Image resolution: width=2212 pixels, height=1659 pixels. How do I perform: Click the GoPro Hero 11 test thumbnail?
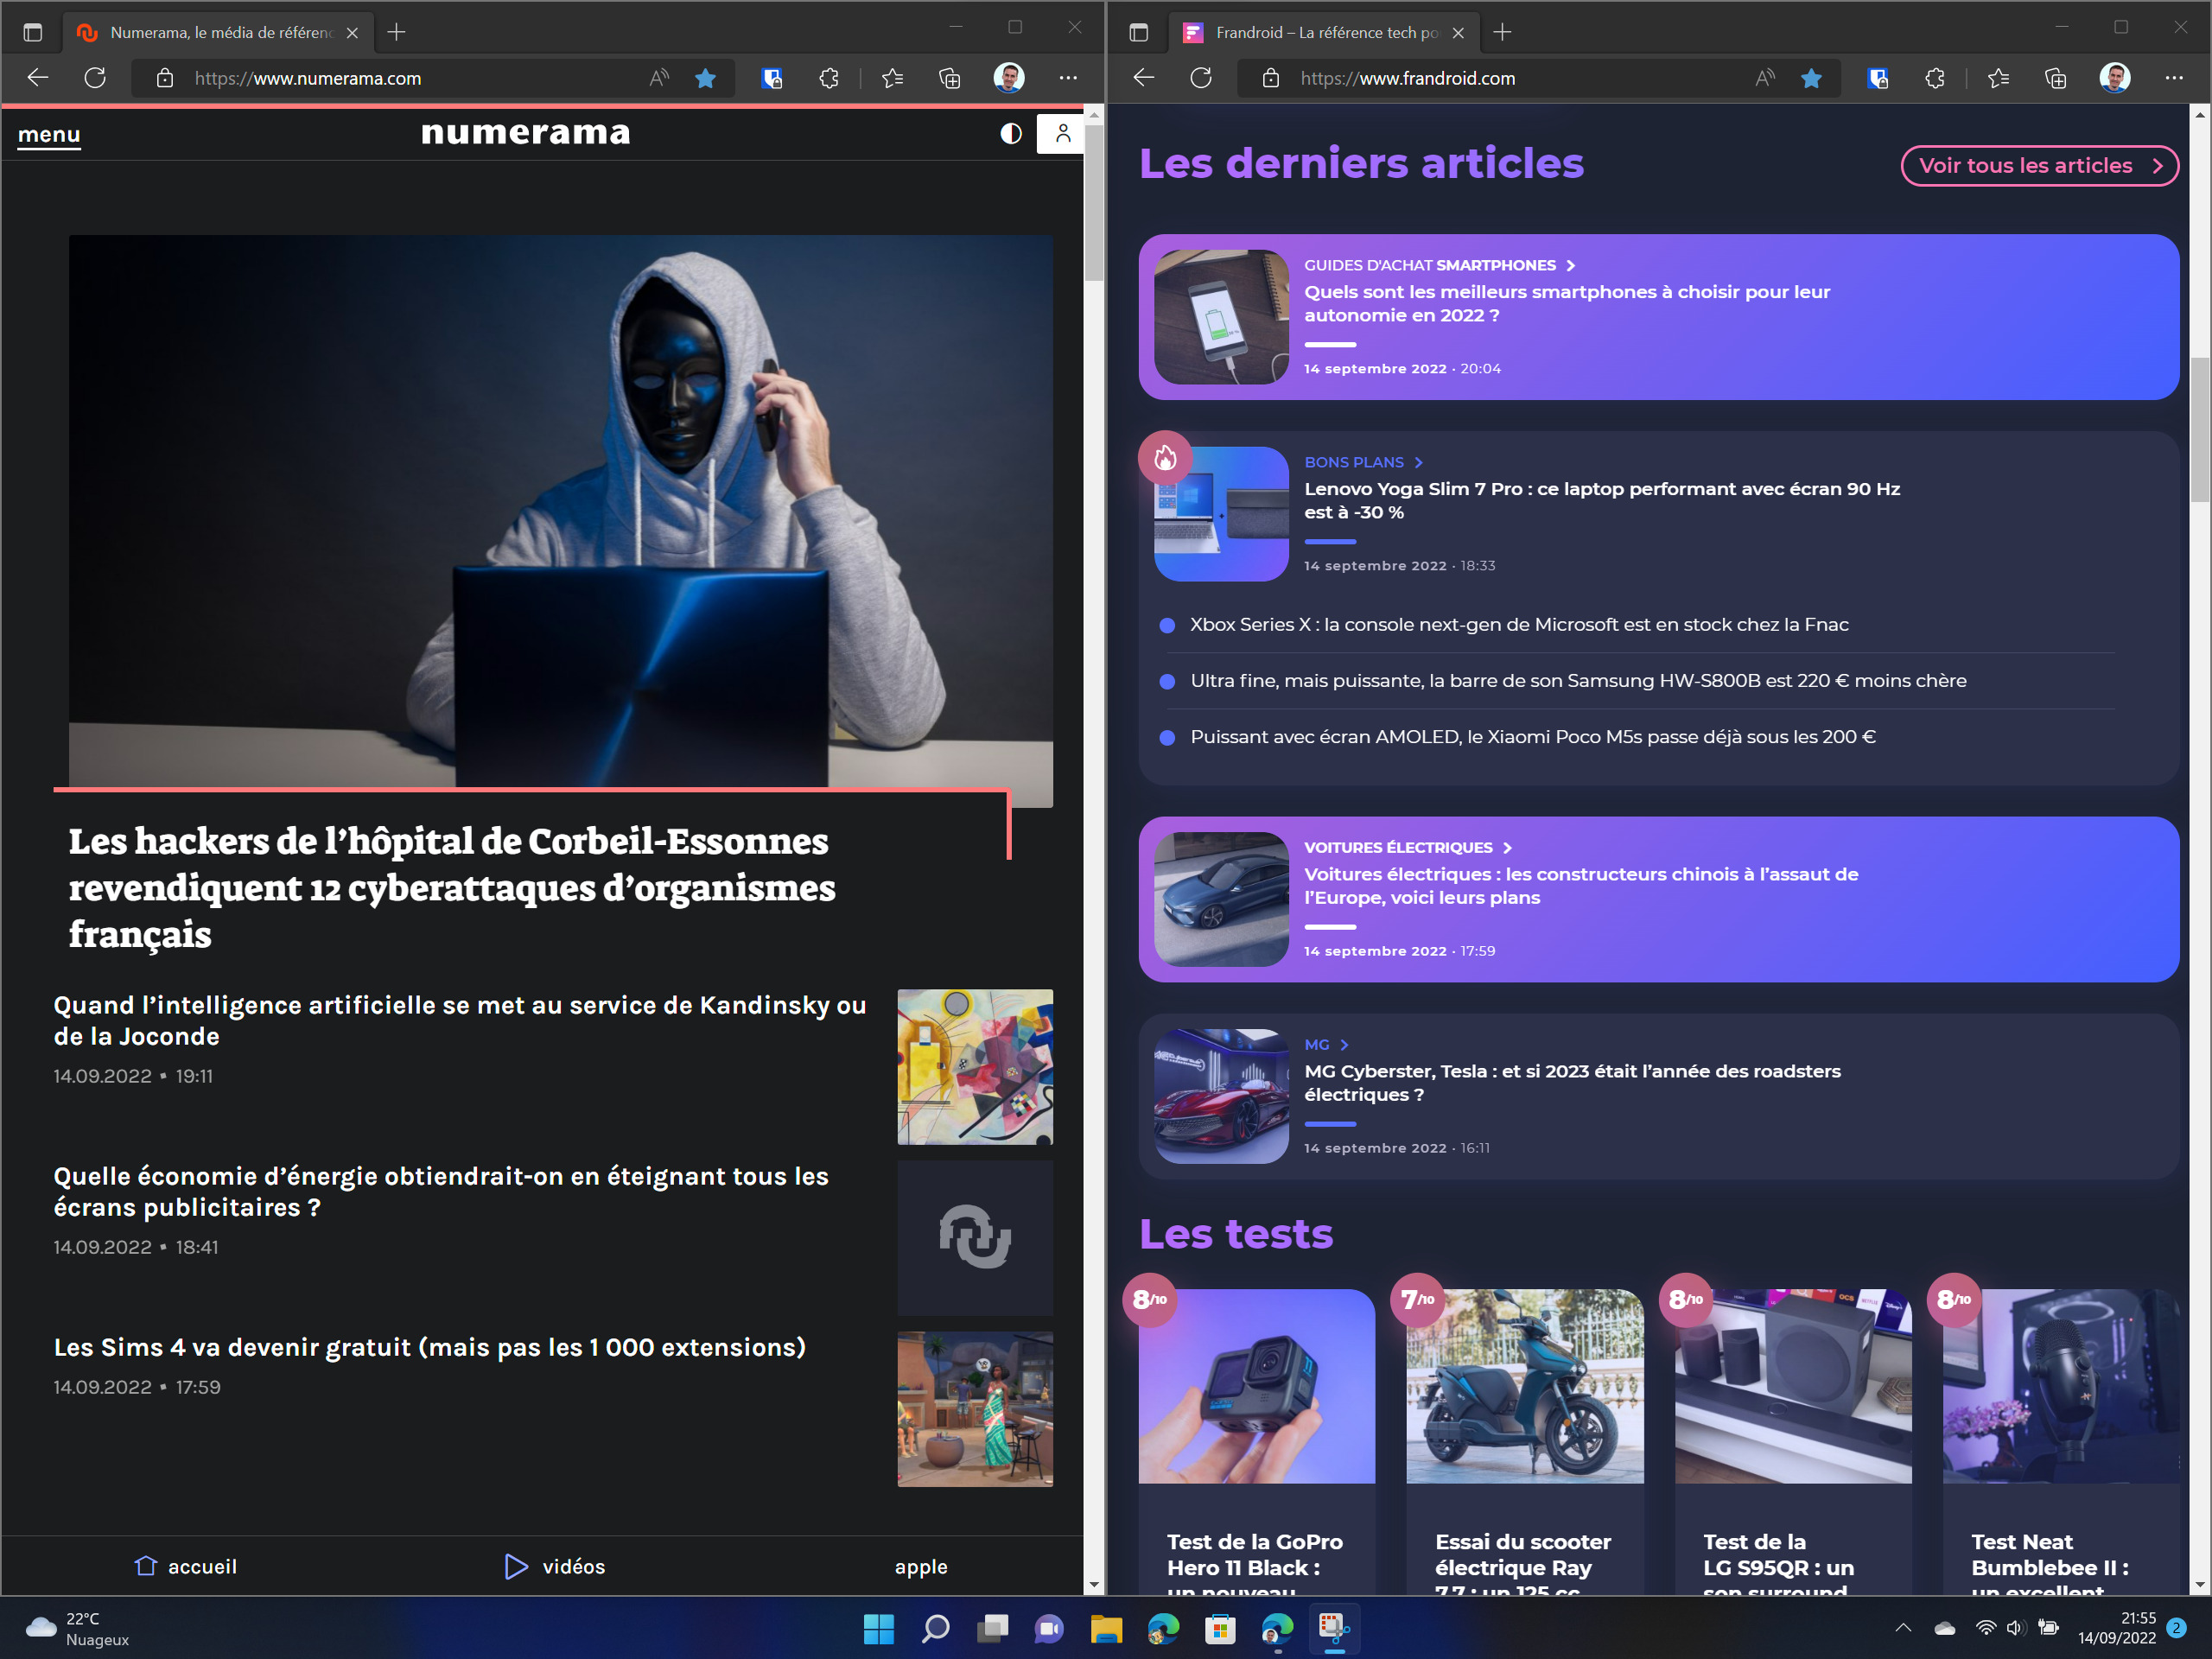pos(1256,1386)
